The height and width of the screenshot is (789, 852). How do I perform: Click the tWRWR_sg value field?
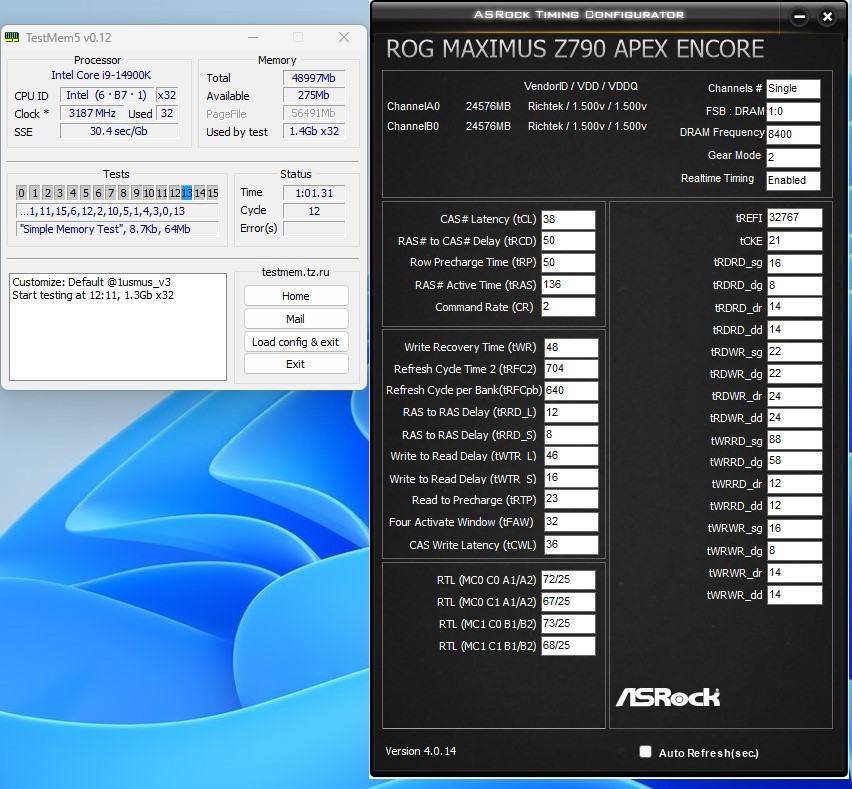(x=794, y=528)
